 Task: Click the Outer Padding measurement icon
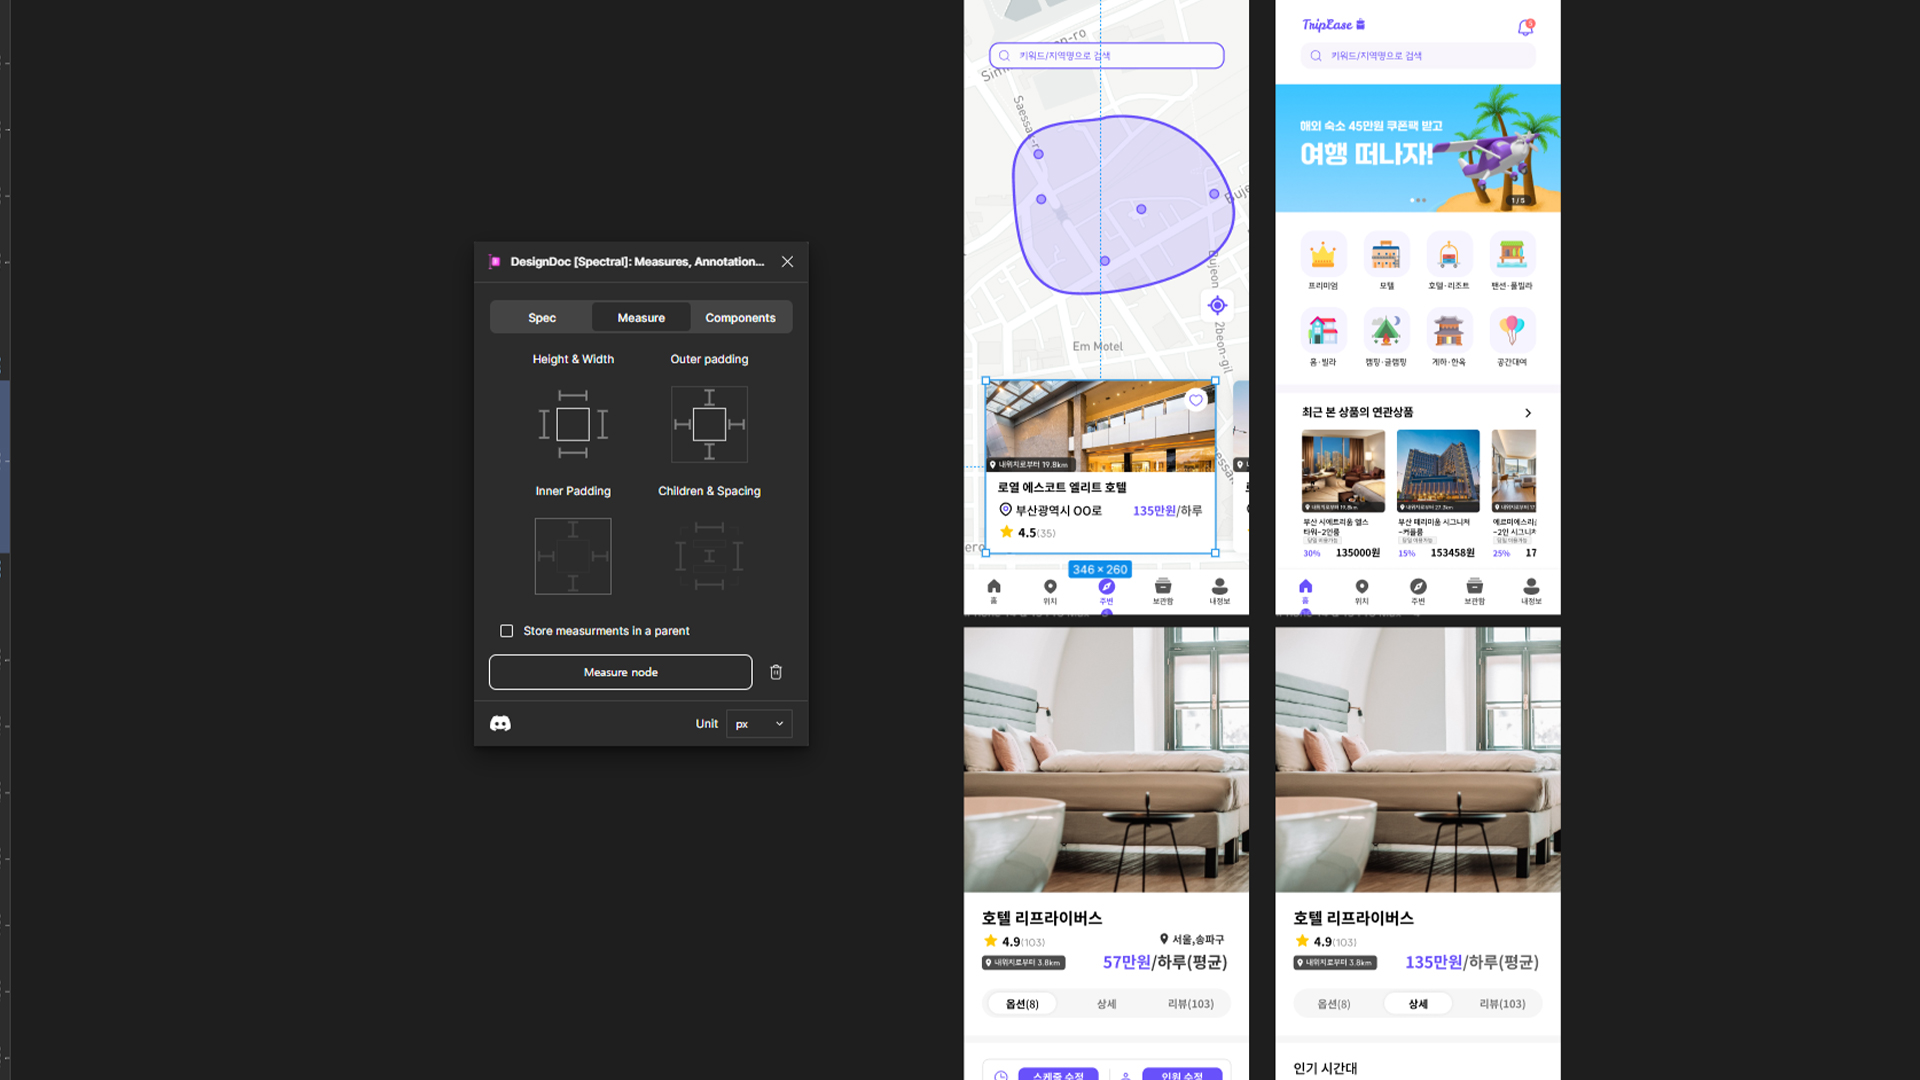click(708, 422)
